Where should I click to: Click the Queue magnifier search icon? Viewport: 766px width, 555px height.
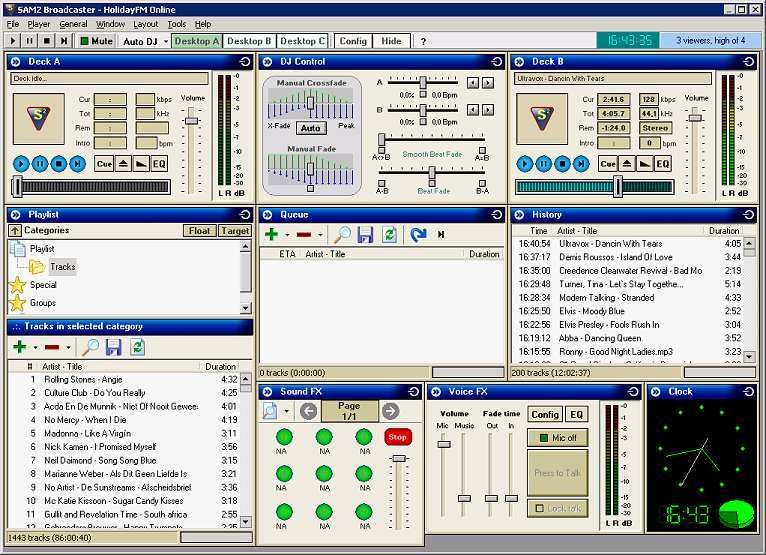(342, 235)
